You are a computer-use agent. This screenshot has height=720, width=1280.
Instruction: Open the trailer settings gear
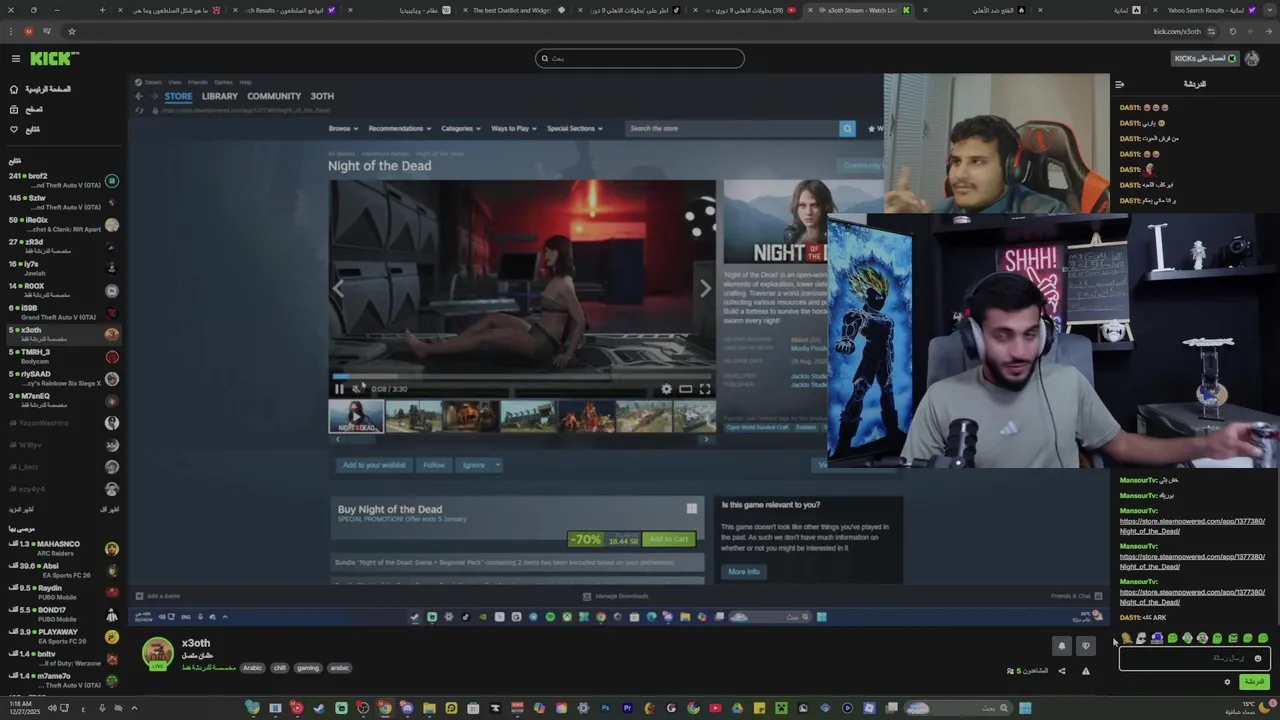(x=667, y=389)
